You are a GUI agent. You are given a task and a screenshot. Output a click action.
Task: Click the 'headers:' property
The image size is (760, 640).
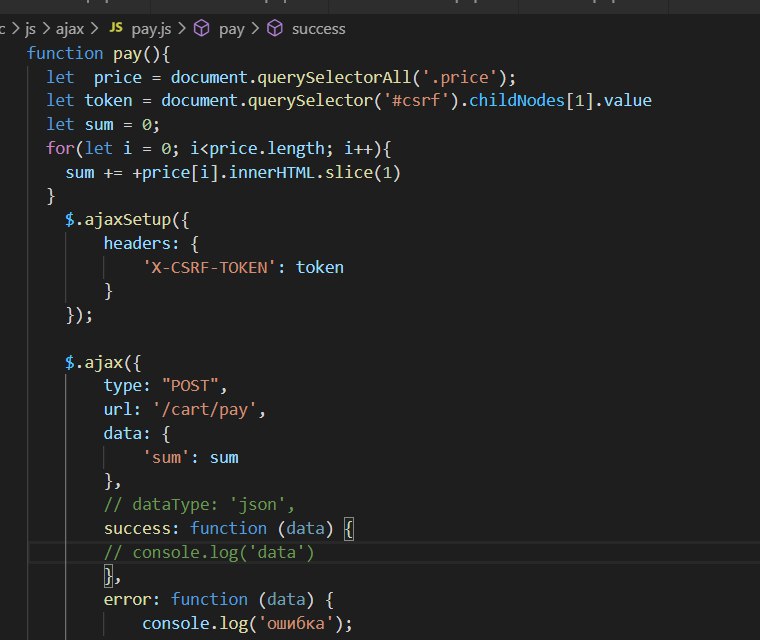click(x=142, y=243)
